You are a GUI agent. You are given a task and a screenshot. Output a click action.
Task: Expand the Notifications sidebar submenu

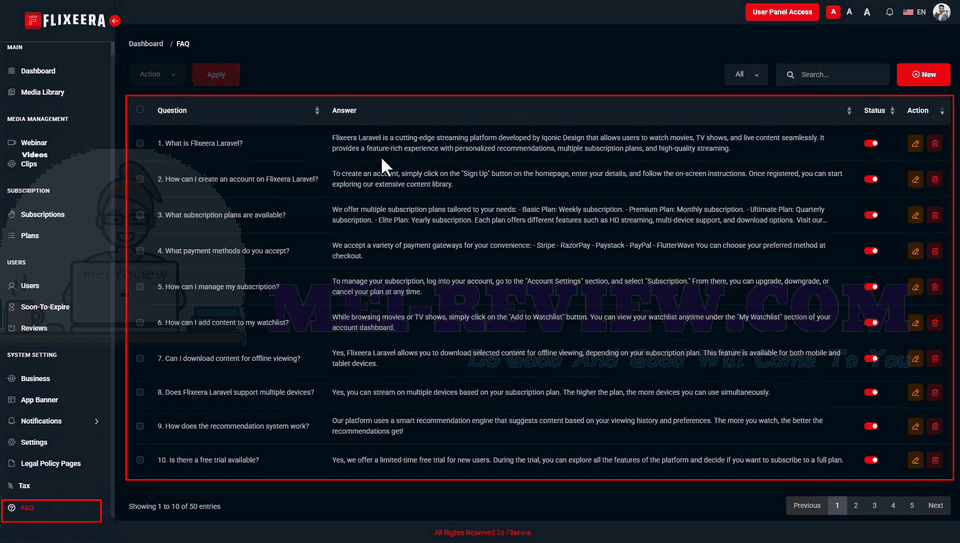point(96,421)
